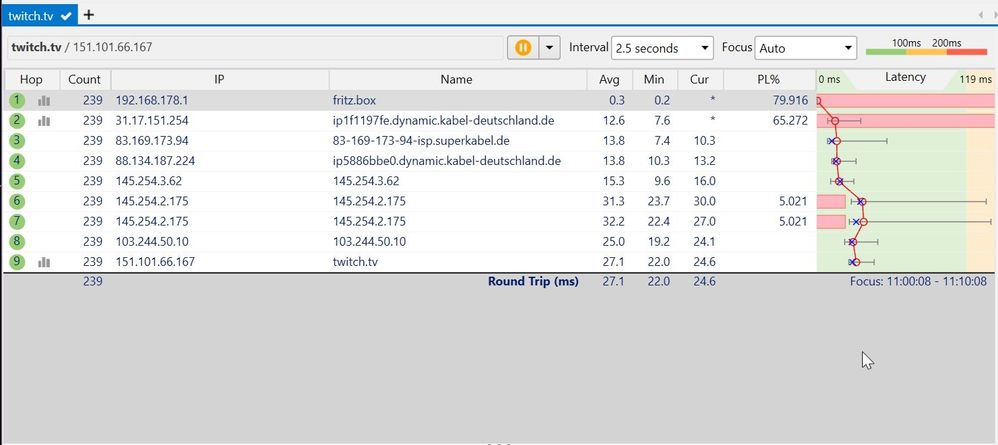Image resolution: width=998 pixels, height=445 pixels.
Task: Open a new target tab with plus
Action: pos(89,15)
